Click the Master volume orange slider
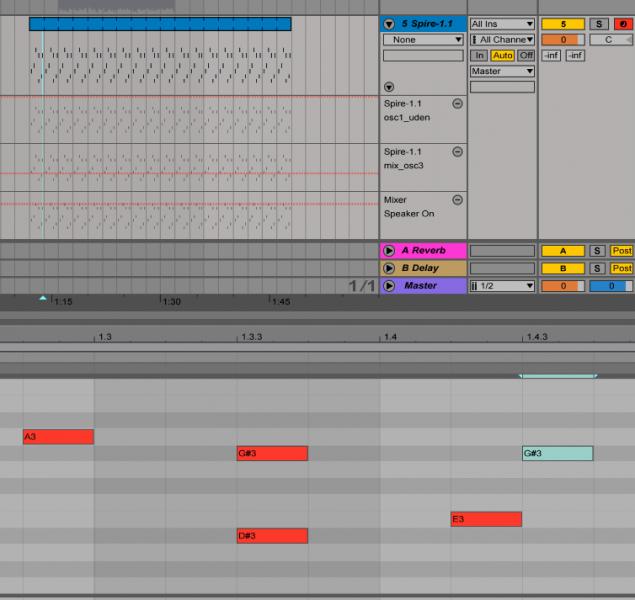 click(563, 286)
